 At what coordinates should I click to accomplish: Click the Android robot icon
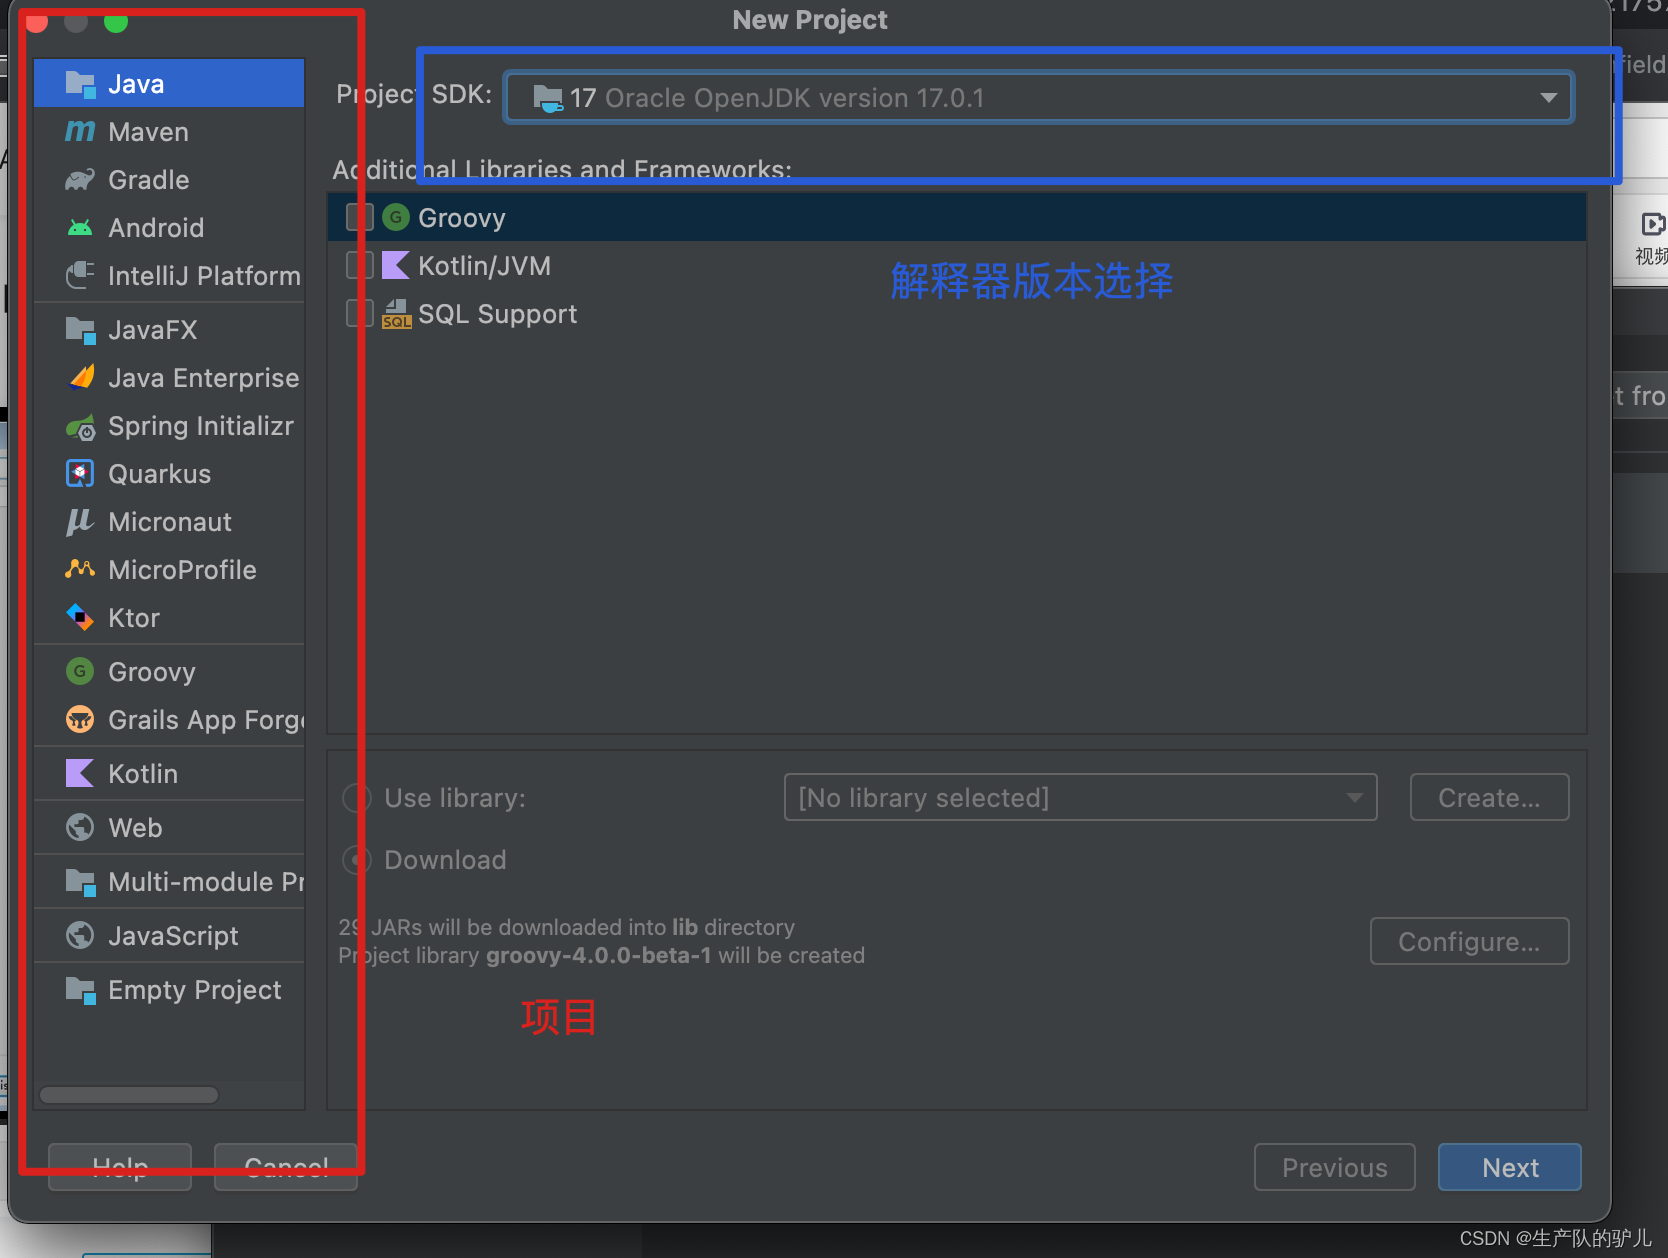click(80, 227)
